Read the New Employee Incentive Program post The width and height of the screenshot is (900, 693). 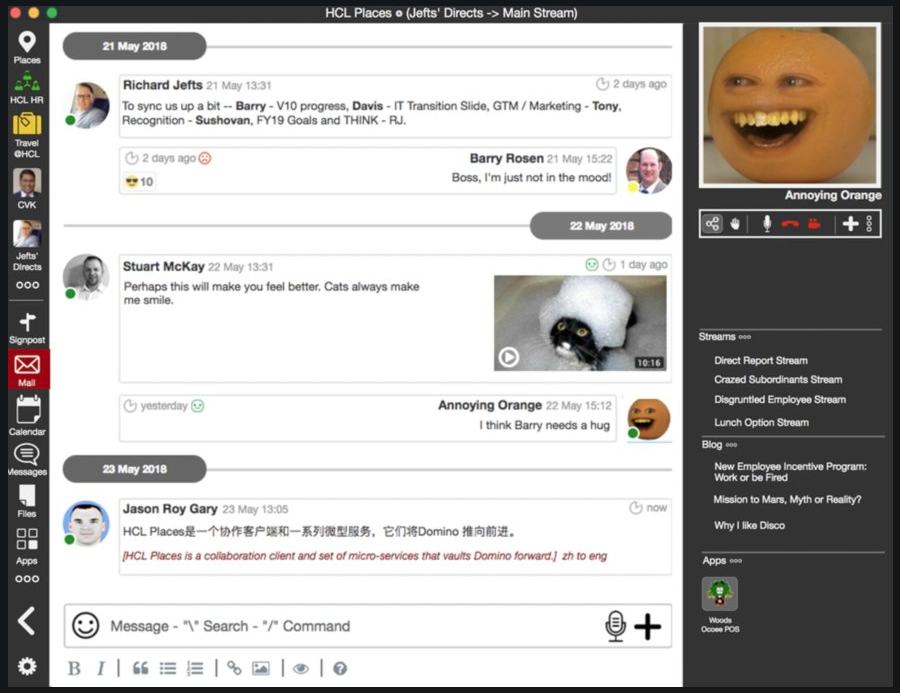[790, 472]
